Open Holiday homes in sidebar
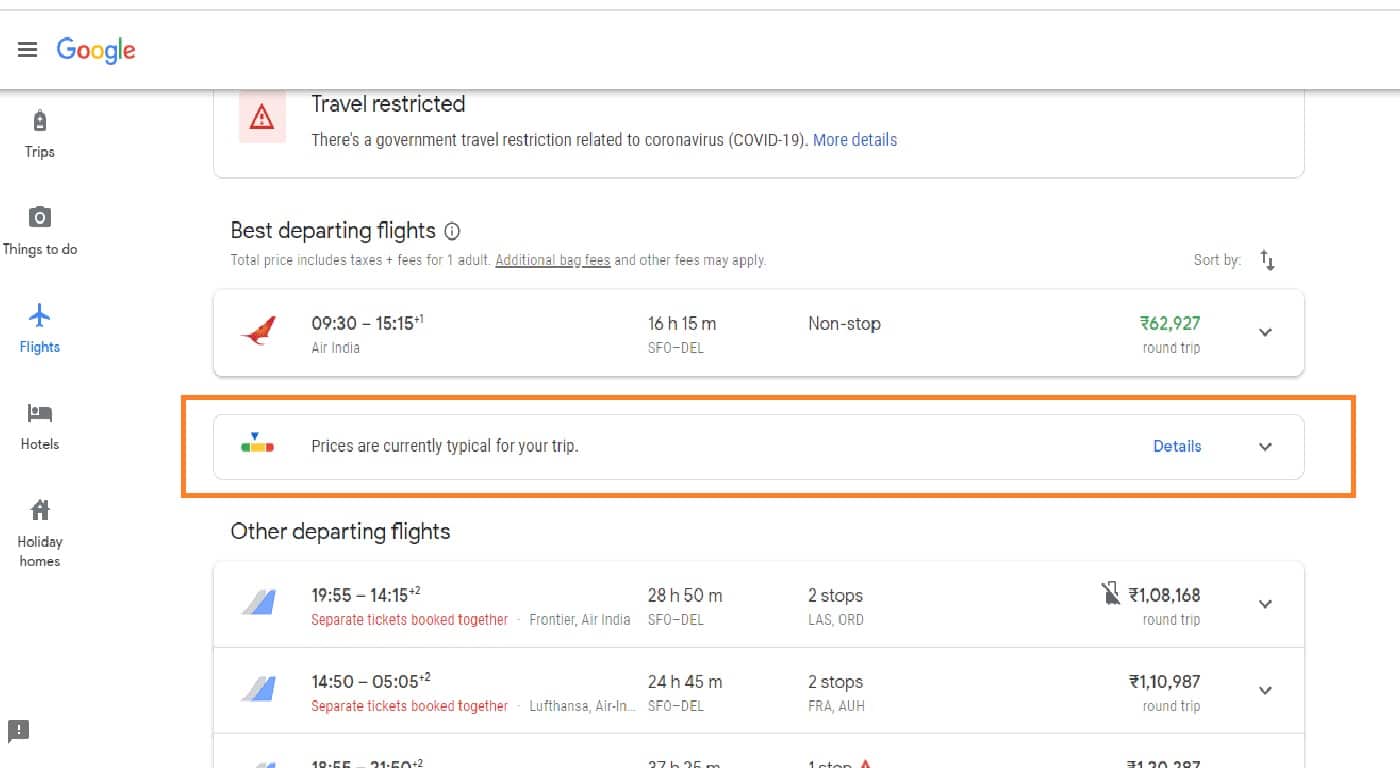Image resolution: width=1400 pixels, height=768 pixels. pyautogui.click(x=40, y=534)
